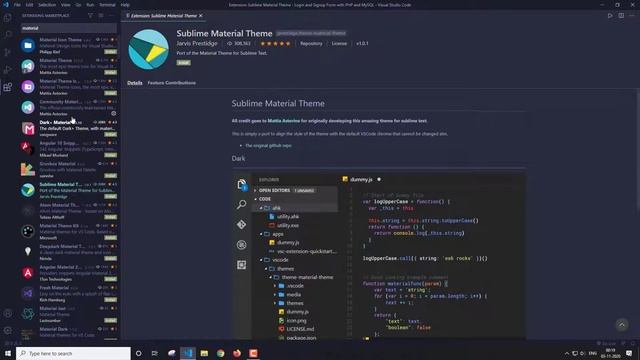Open the Terminal menu

point(107,5)
